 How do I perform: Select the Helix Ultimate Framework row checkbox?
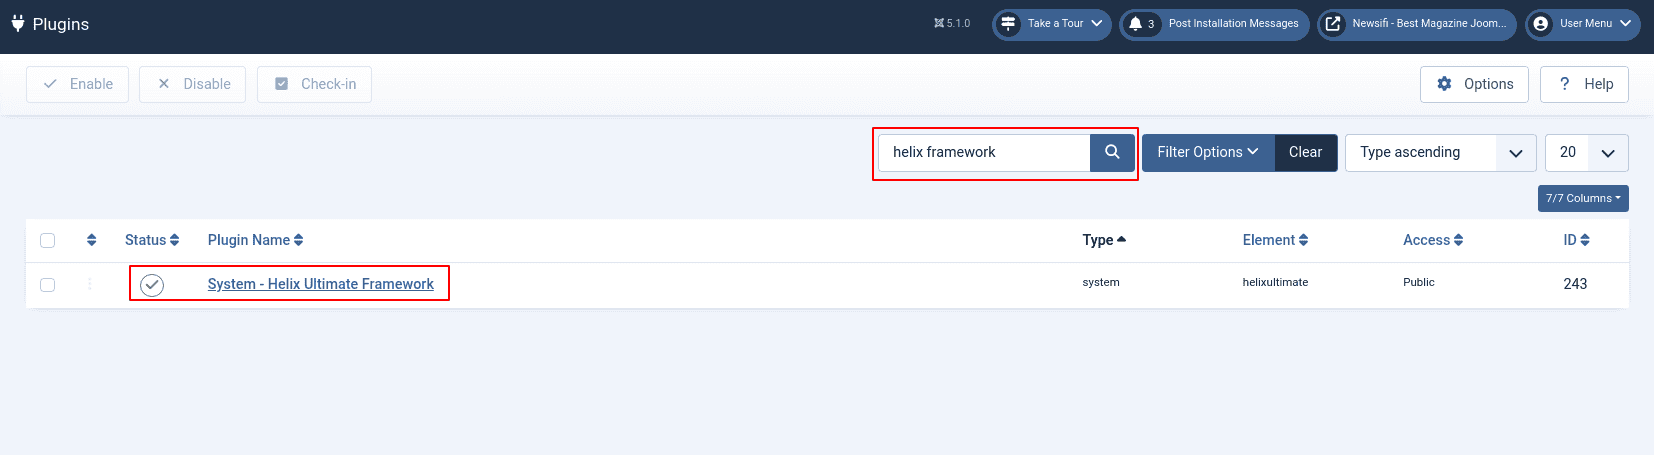coord(47,285)
